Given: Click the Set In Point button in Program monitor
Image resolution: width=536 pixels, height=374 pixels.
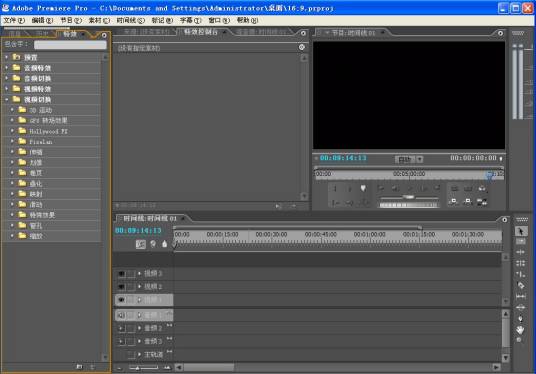Looking at the screenshot, I should (335, 189).
